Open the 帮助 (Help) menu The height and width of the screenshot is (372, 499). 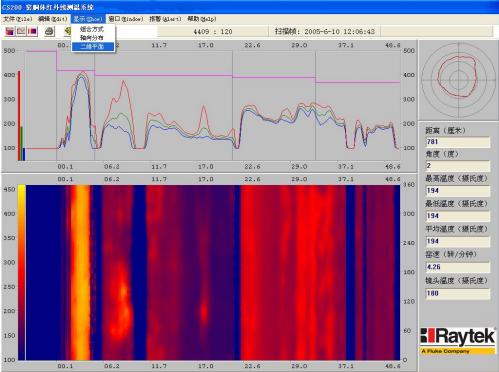[202, 19]
